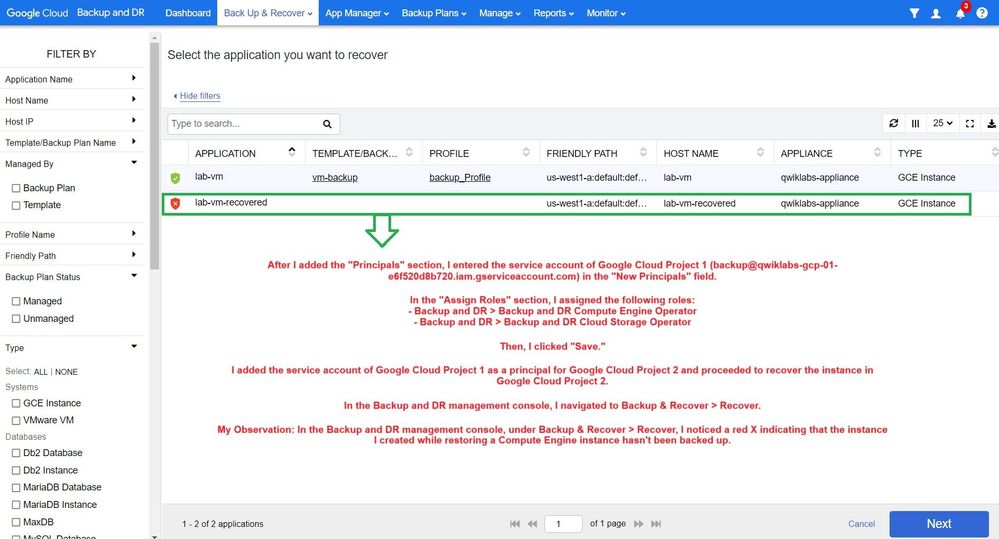This screenshot has height=539, width=999.
Task: Click the Hide filters link
Action: pos(199,96)
